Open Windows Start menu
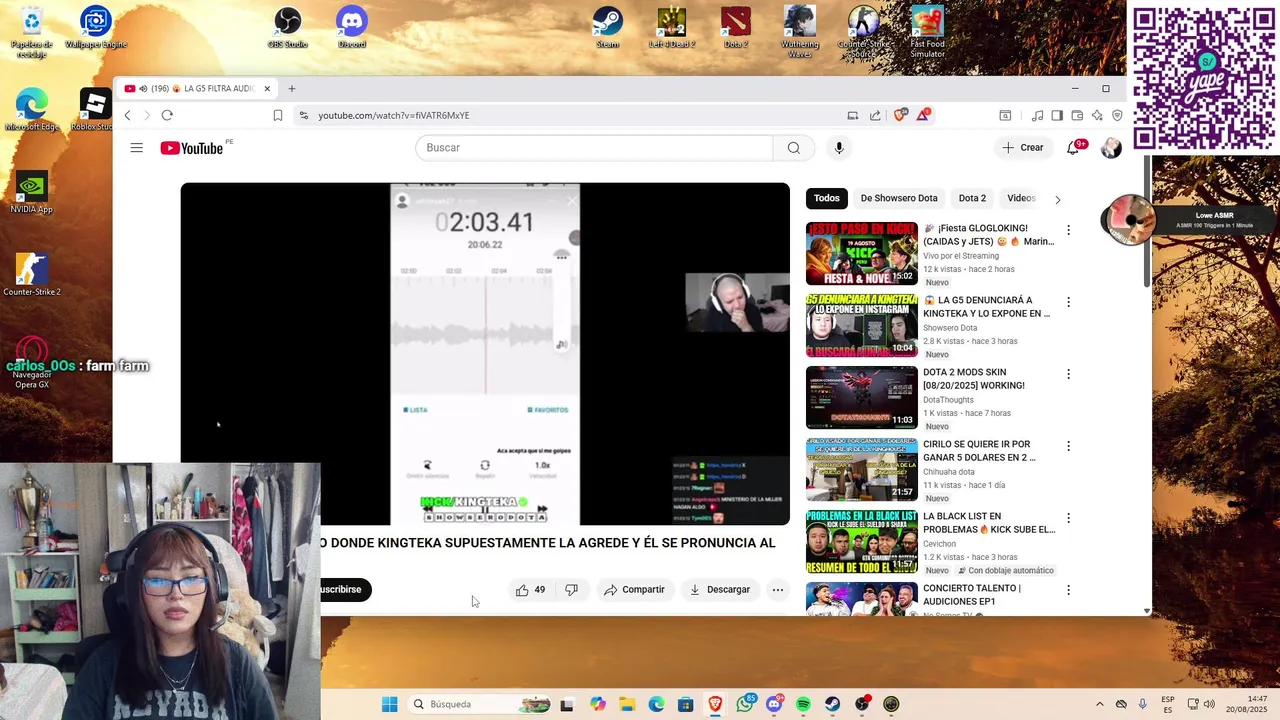 [x=389, y=704]
